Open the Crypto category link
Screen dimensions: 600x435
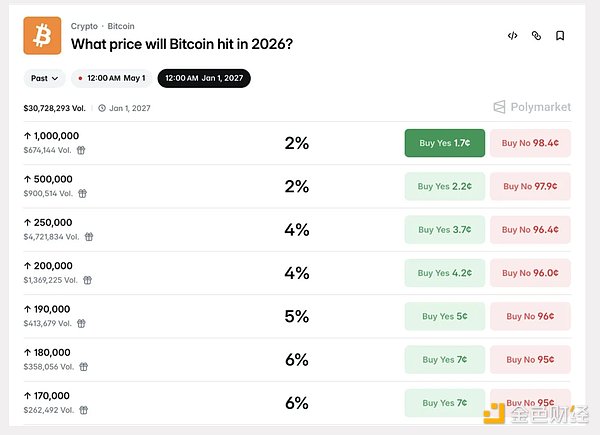84,26
